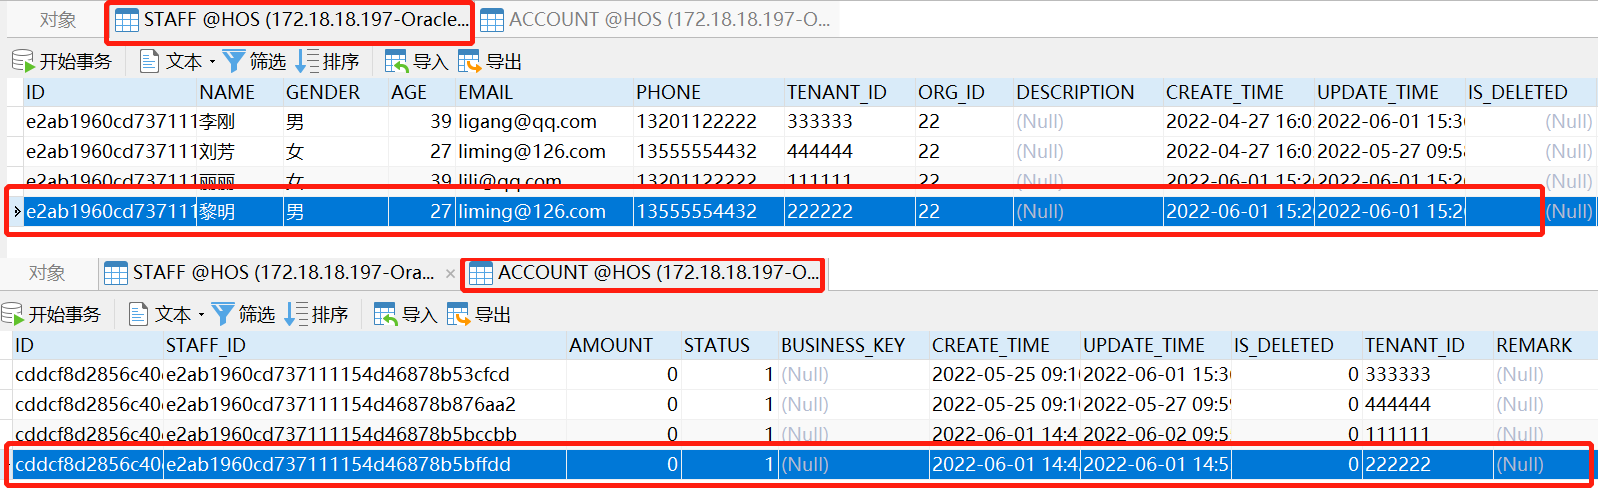Screen dimensions: 1598x493
Task: Click Begin Transaction icon in STAFF table toolbar
Action: [x=23, y=62]
